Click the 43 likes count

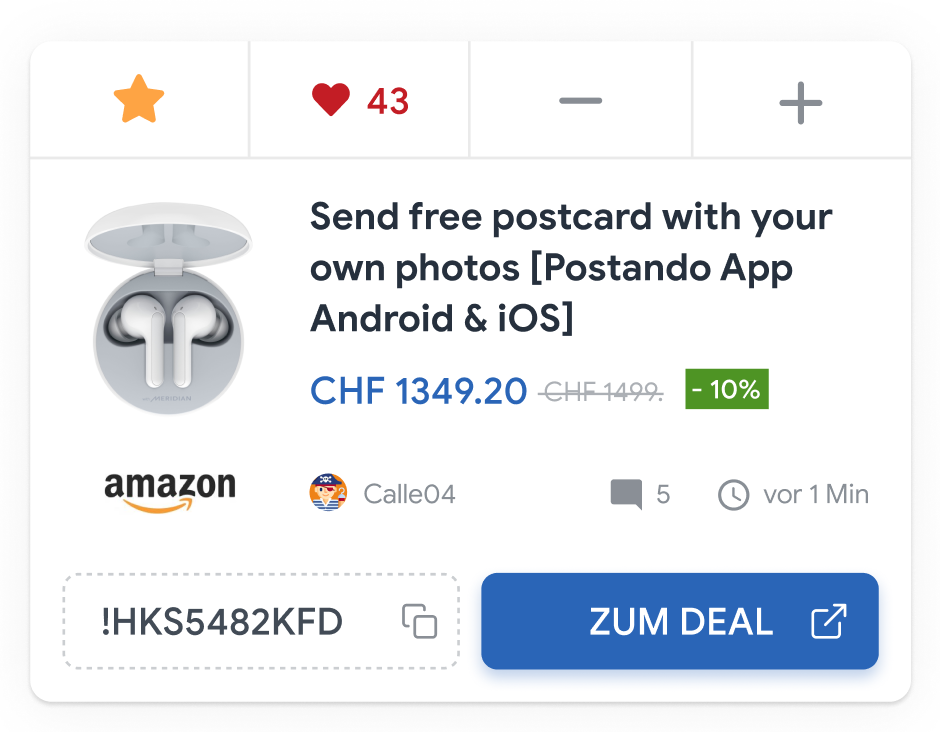[x=388, y=101]
